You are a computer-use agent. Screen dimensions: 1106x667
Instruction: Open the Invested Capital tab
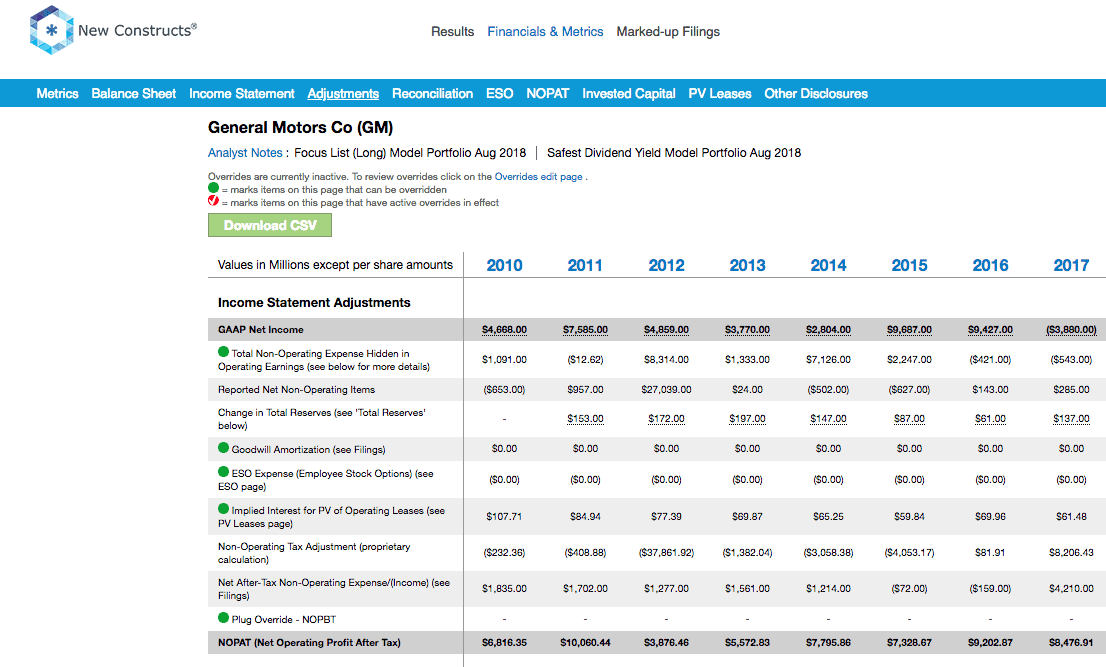(628, 94)
